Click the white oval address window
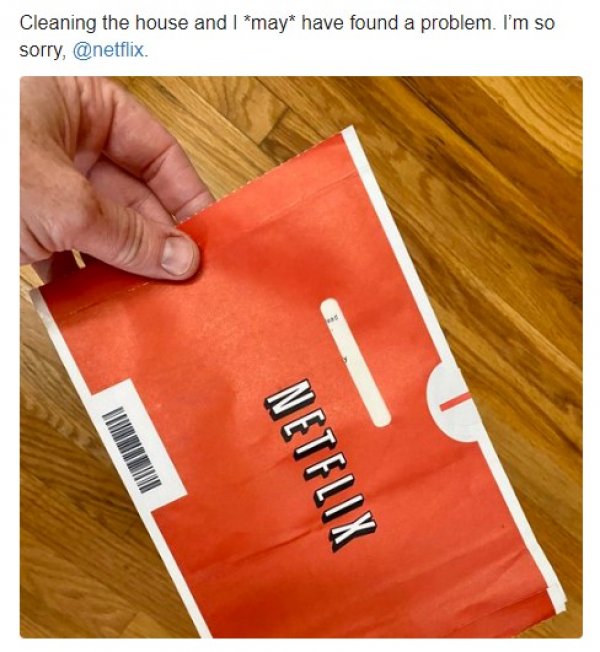 (x=356, y=362)
